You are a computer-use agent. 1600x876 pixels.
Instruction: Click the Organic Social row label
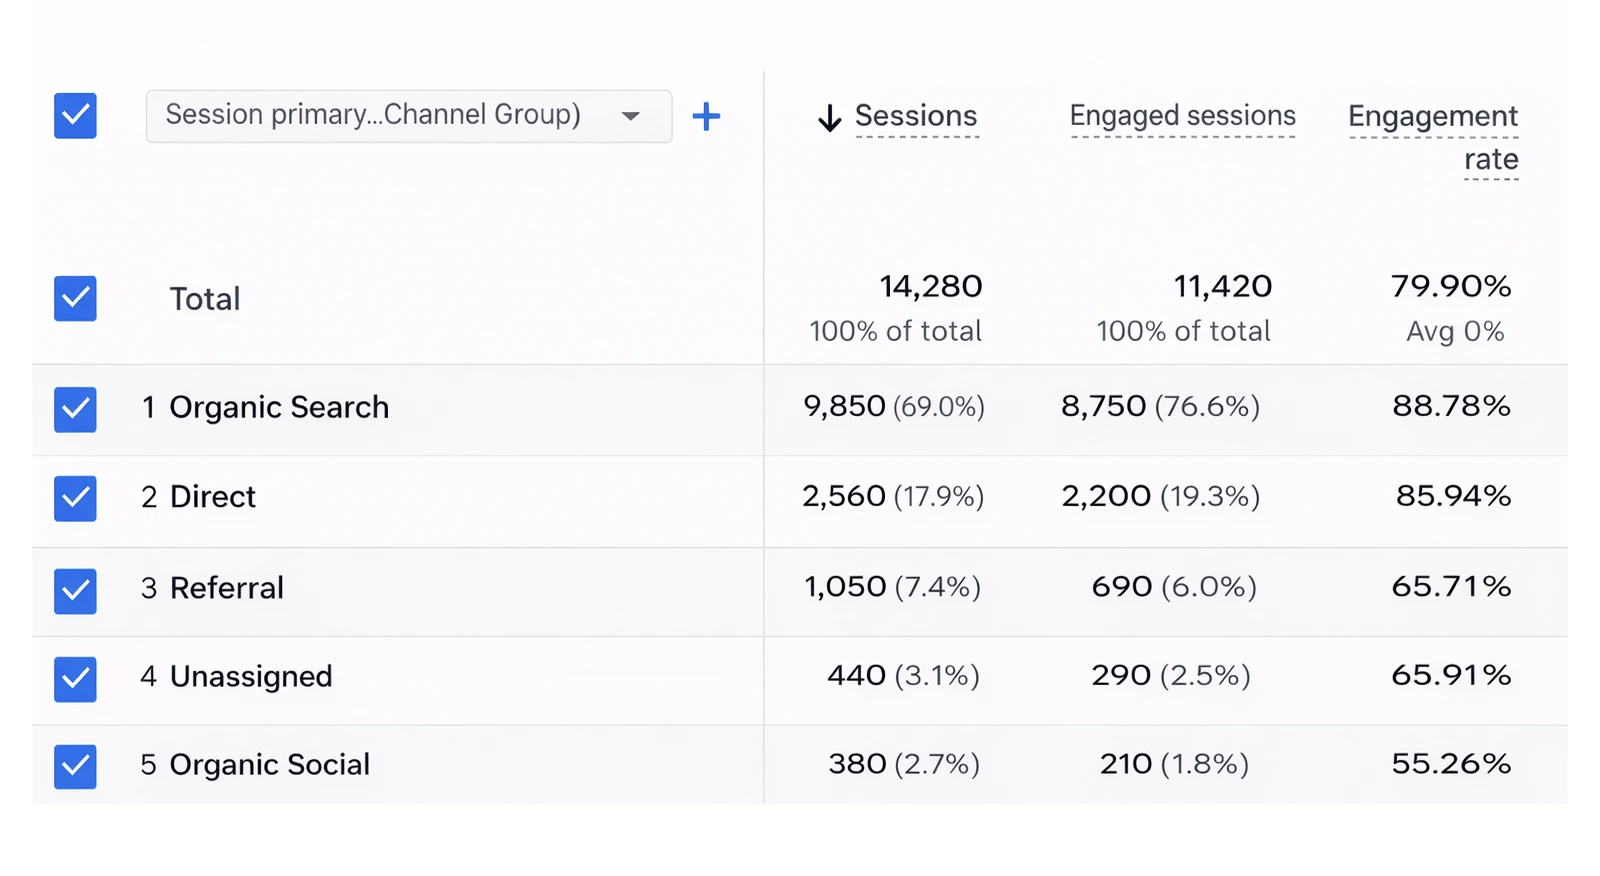click(x=270, y=765)
